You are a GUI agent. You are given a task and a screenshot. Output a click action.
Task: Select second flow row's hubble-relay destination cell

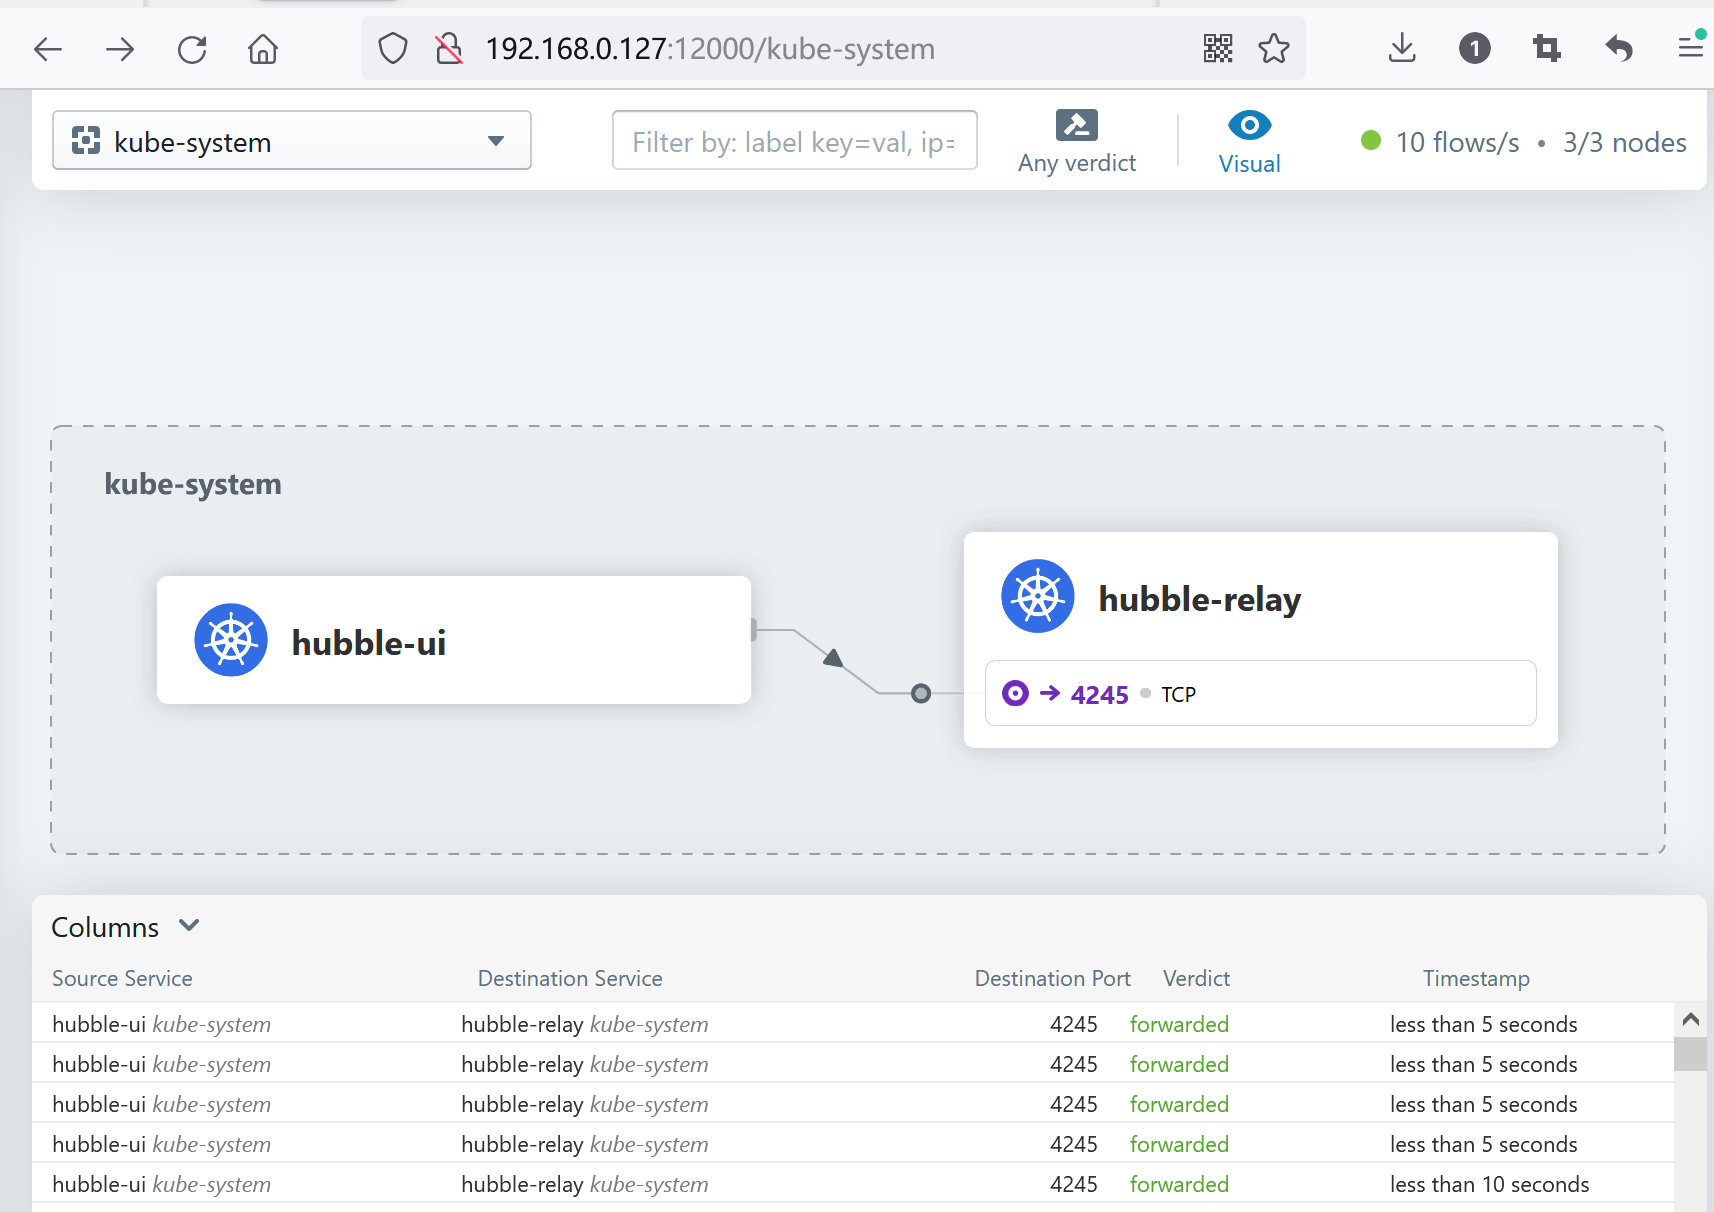[x=584, y=1064]
